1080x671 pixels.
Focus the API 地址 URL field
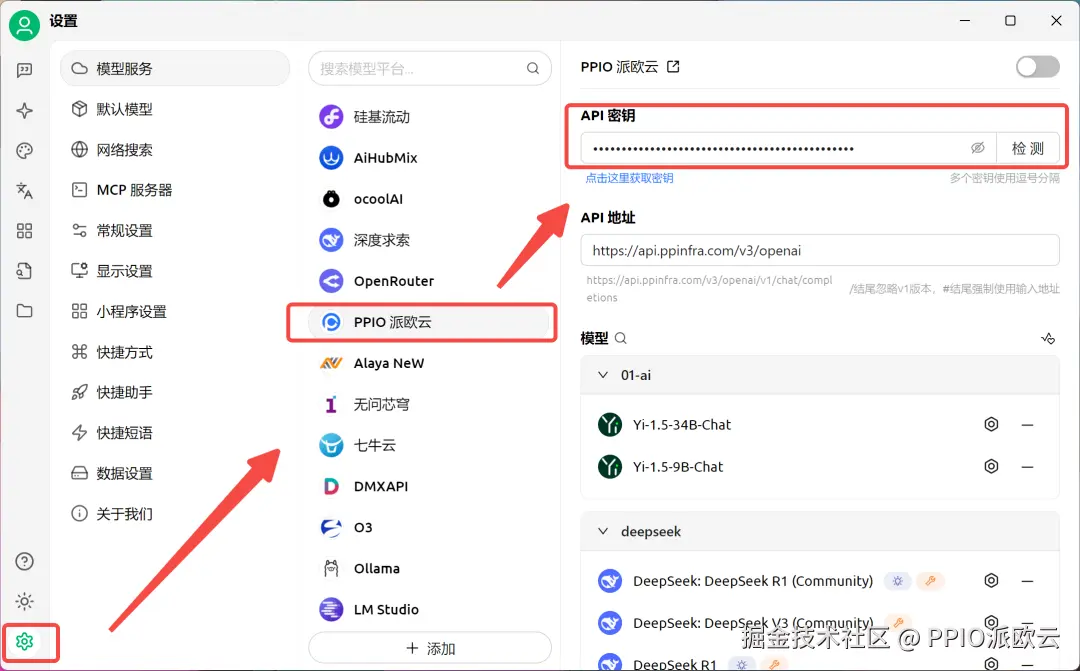[820, 250]
